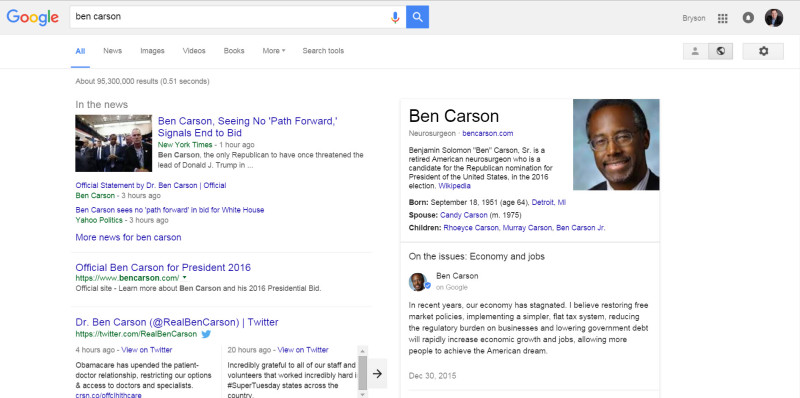Open Candy Carson spouse link
The image size is (800, 398).
[463, 215]
